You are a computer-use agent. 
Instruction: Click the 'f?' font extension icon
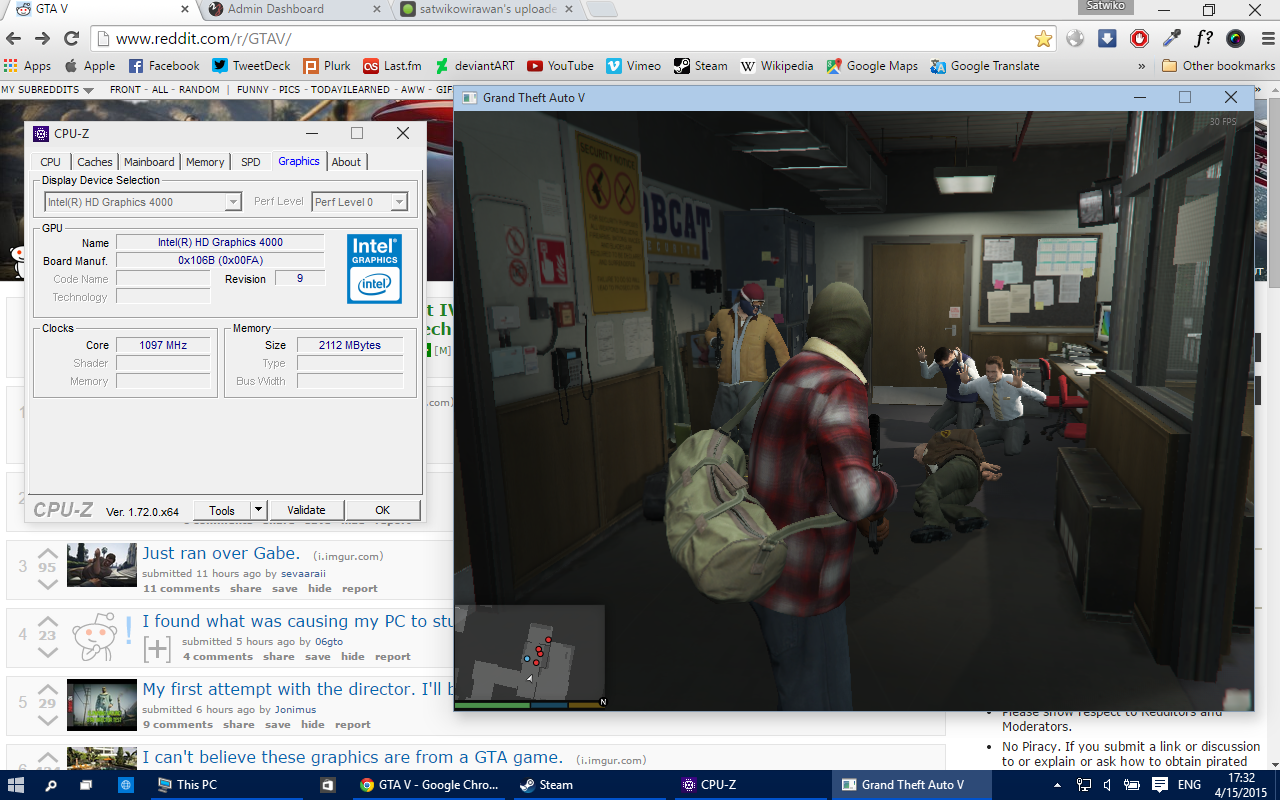coord(1204,39)
